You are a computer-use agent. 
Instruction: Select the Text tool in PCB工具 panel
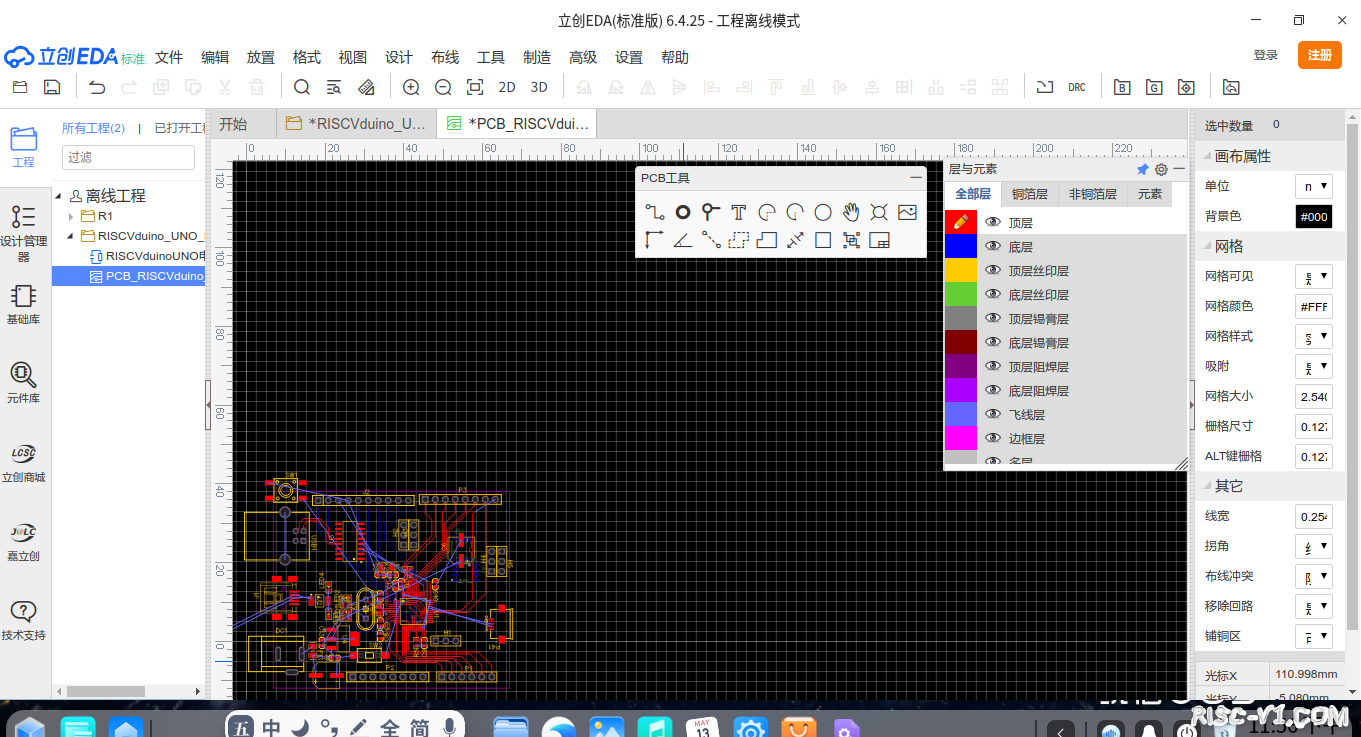coord(737,212)
